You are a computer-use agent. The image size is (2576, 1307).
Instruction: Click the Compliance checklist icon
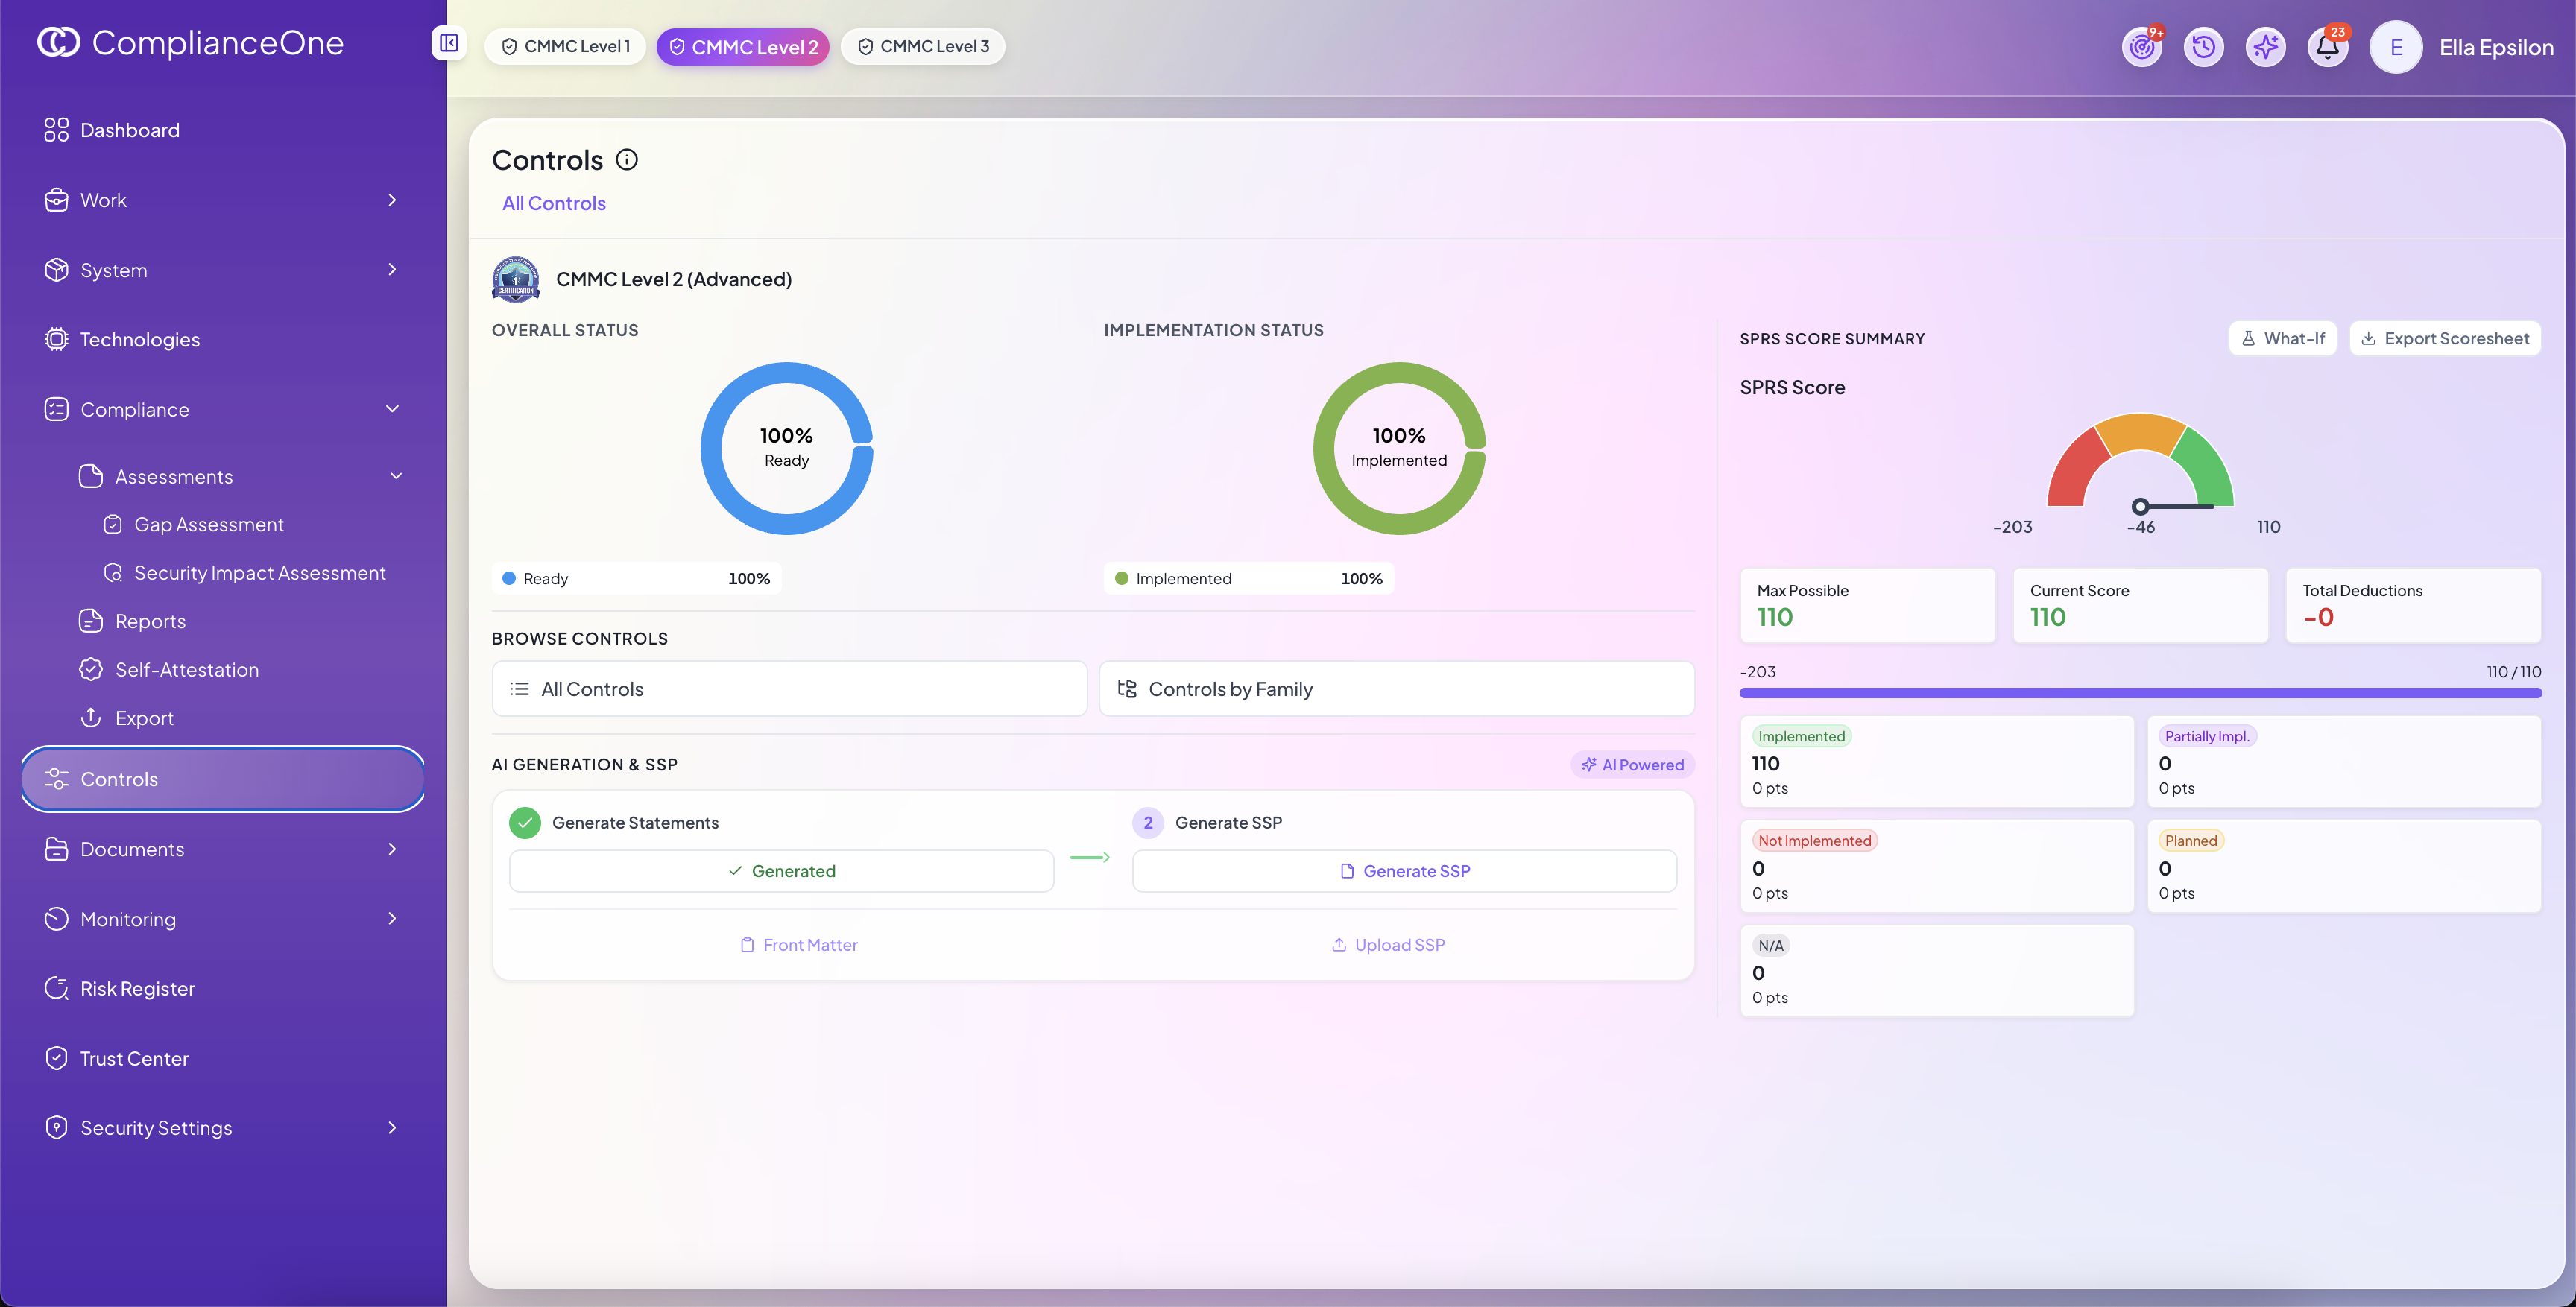pyautogui.click(x=56, y=409)
